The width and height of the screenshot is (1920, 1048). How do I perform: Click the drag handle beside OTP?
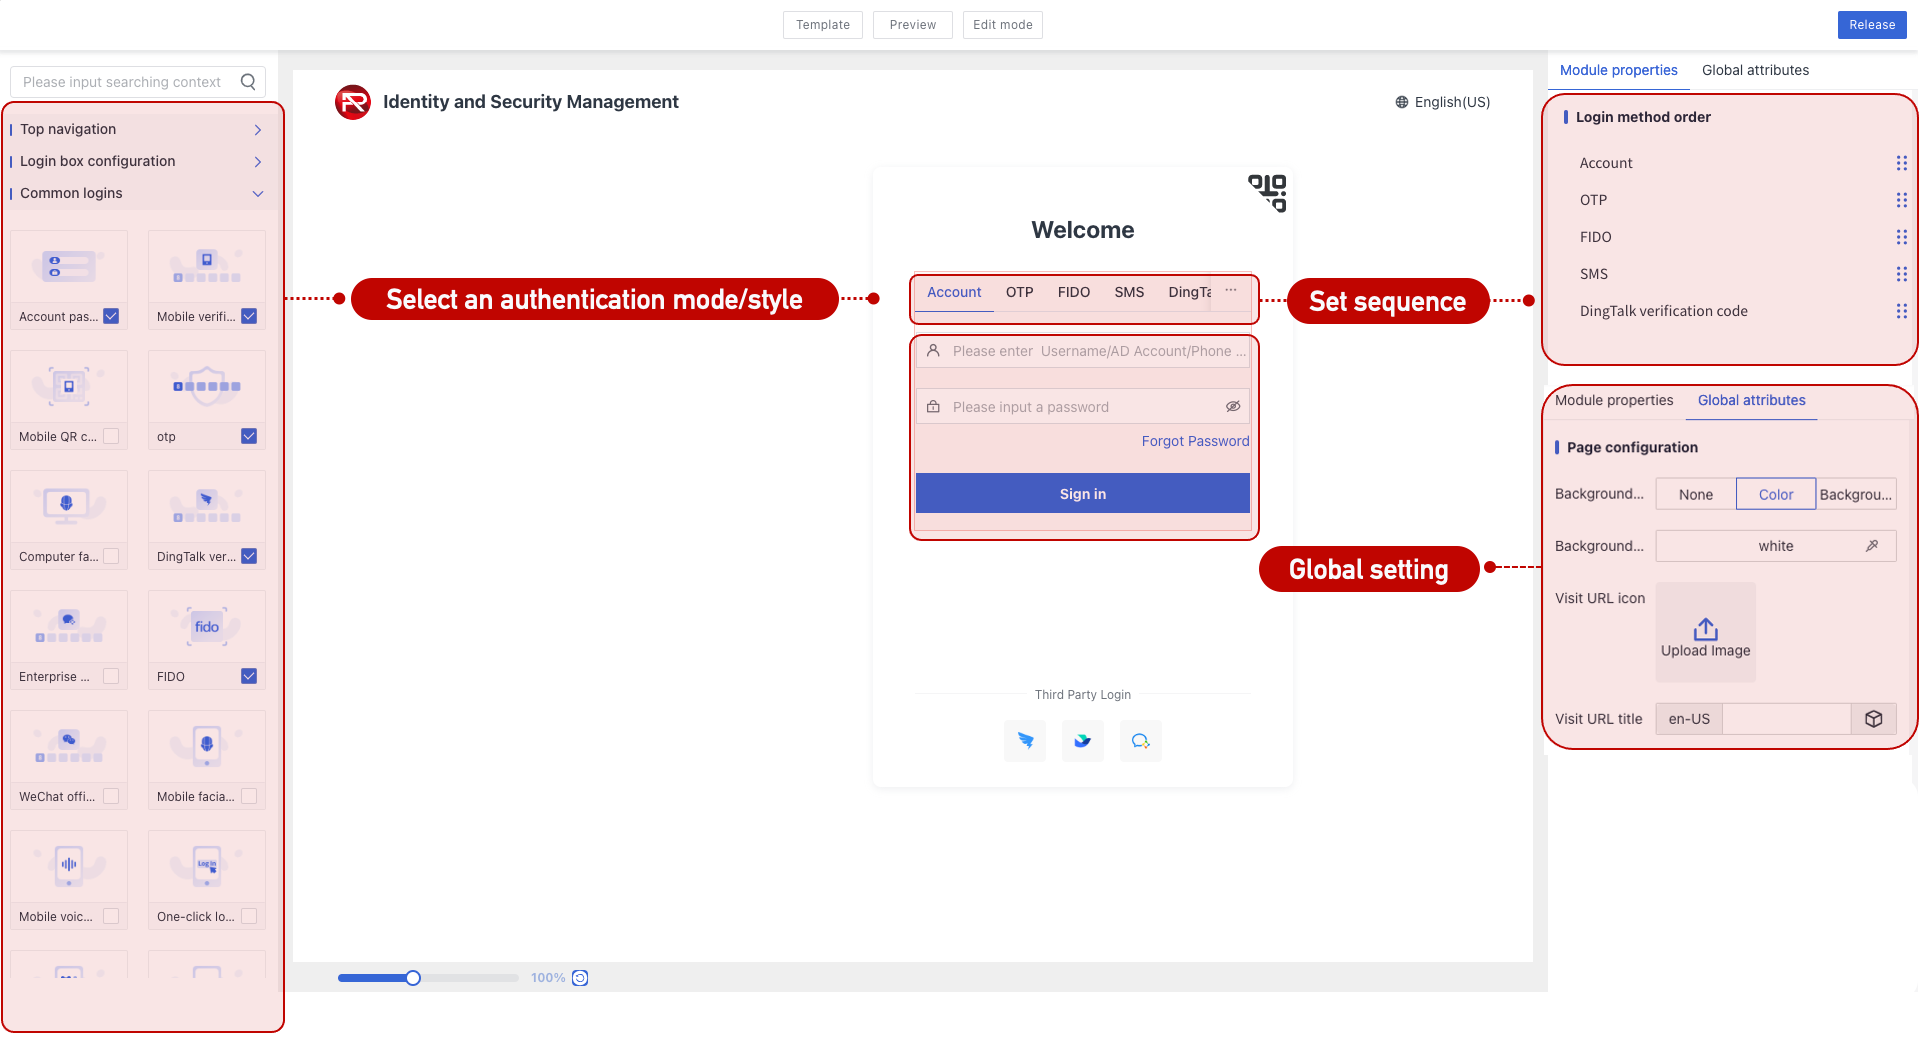pyautogui.click(x=1901, y=200)
